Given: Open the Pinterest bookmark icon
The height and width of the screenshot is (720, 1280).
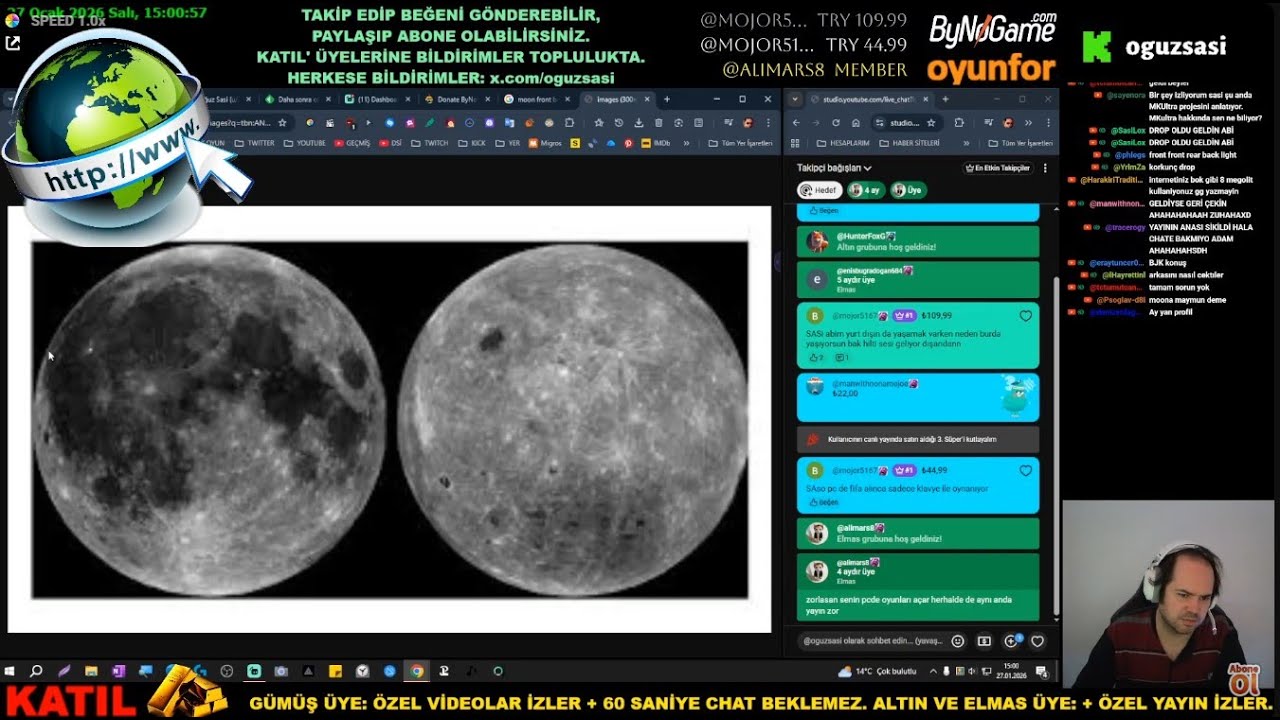Looking at the screenshot, I should point(628,143).
